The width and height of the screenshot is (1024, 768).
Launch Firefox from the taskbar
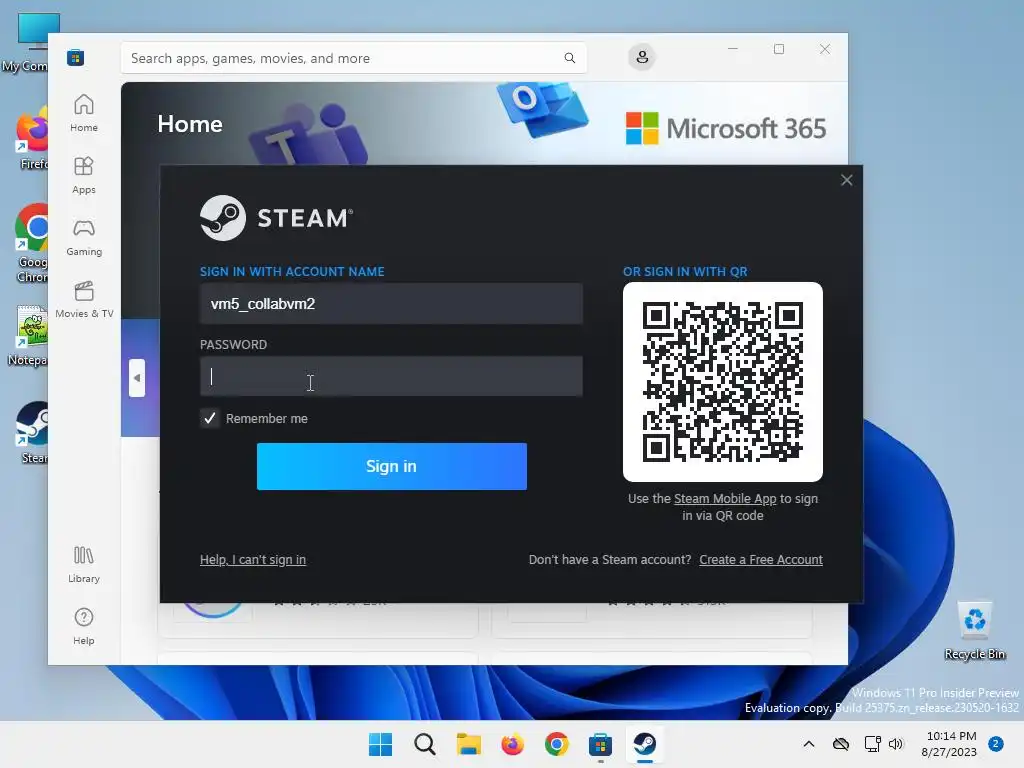tap(513, 744)
